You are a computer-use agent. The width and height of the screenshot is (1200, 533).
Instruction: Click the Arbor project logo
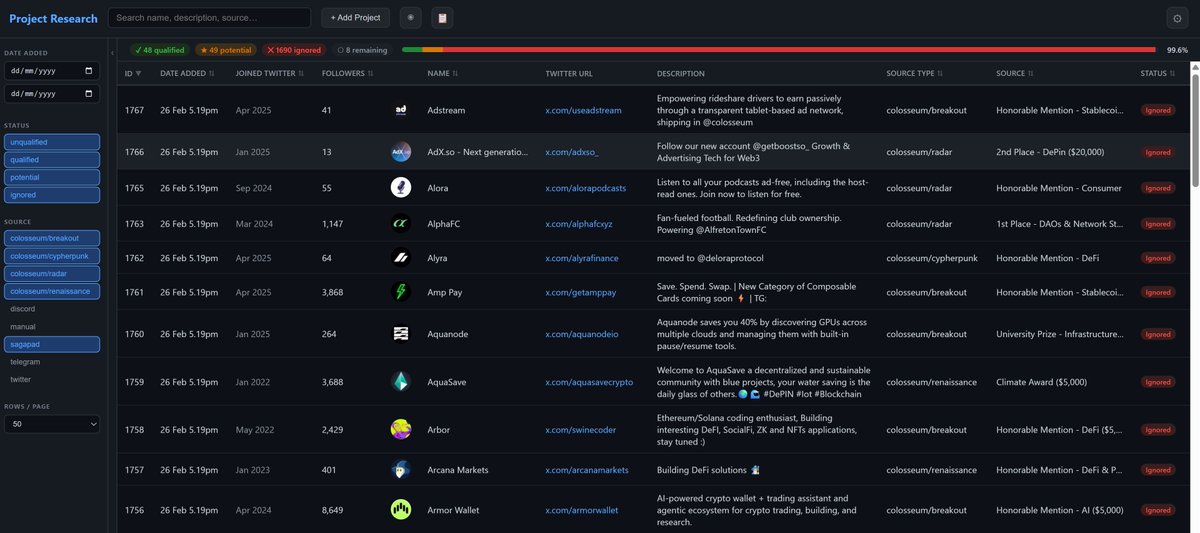pos(401,430)
